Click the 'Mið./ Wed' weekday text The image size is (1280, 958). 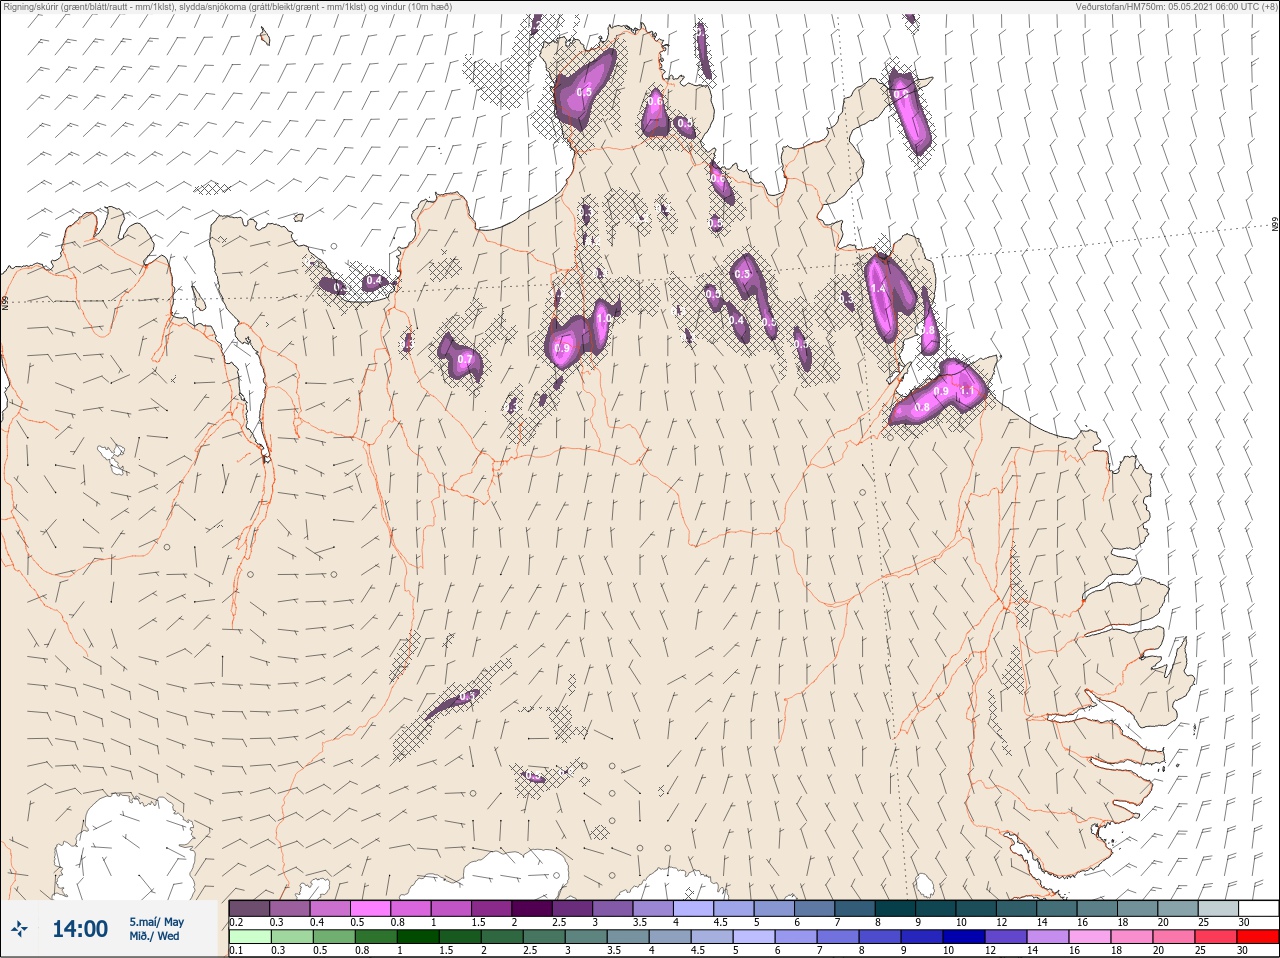click(154, 936)
